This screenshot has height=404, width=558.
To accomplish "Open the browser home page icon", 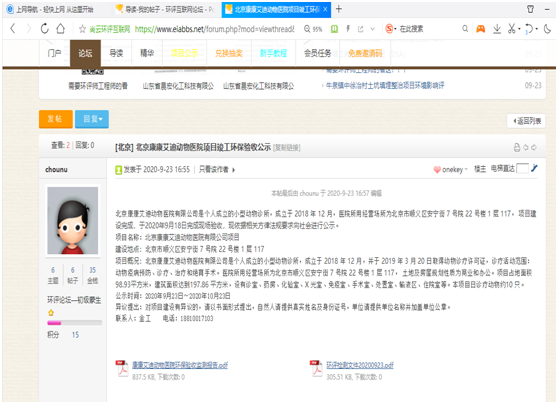I will click(60, 28).
